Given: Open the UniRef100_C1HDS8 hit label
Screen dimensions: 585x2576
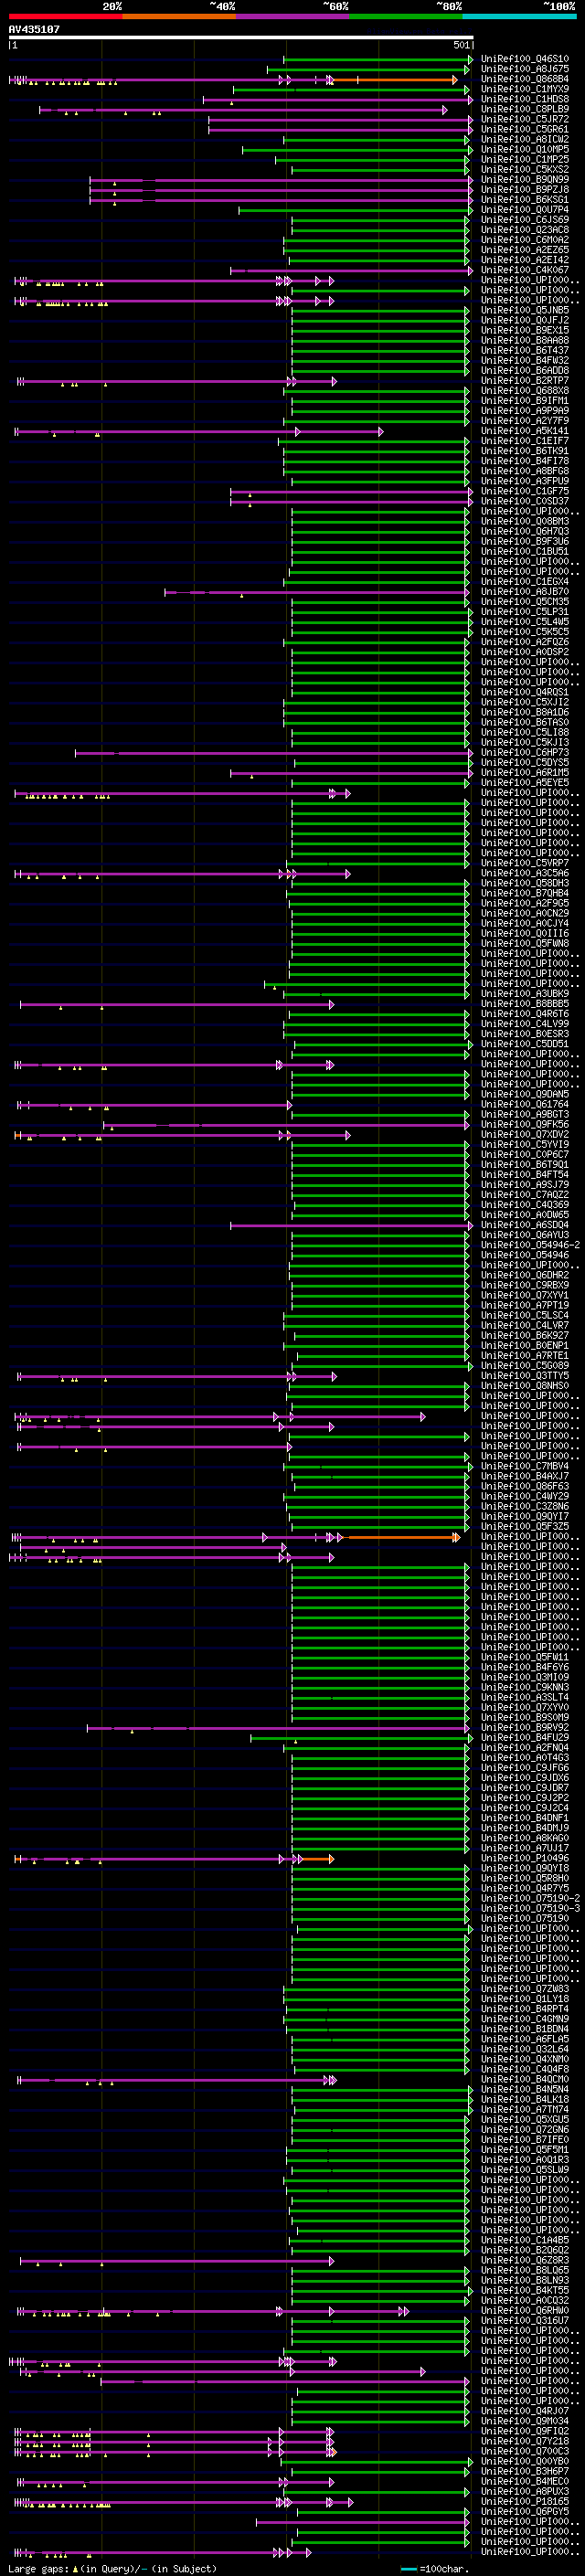Looking at the screenshot, I should pos(525,99).
